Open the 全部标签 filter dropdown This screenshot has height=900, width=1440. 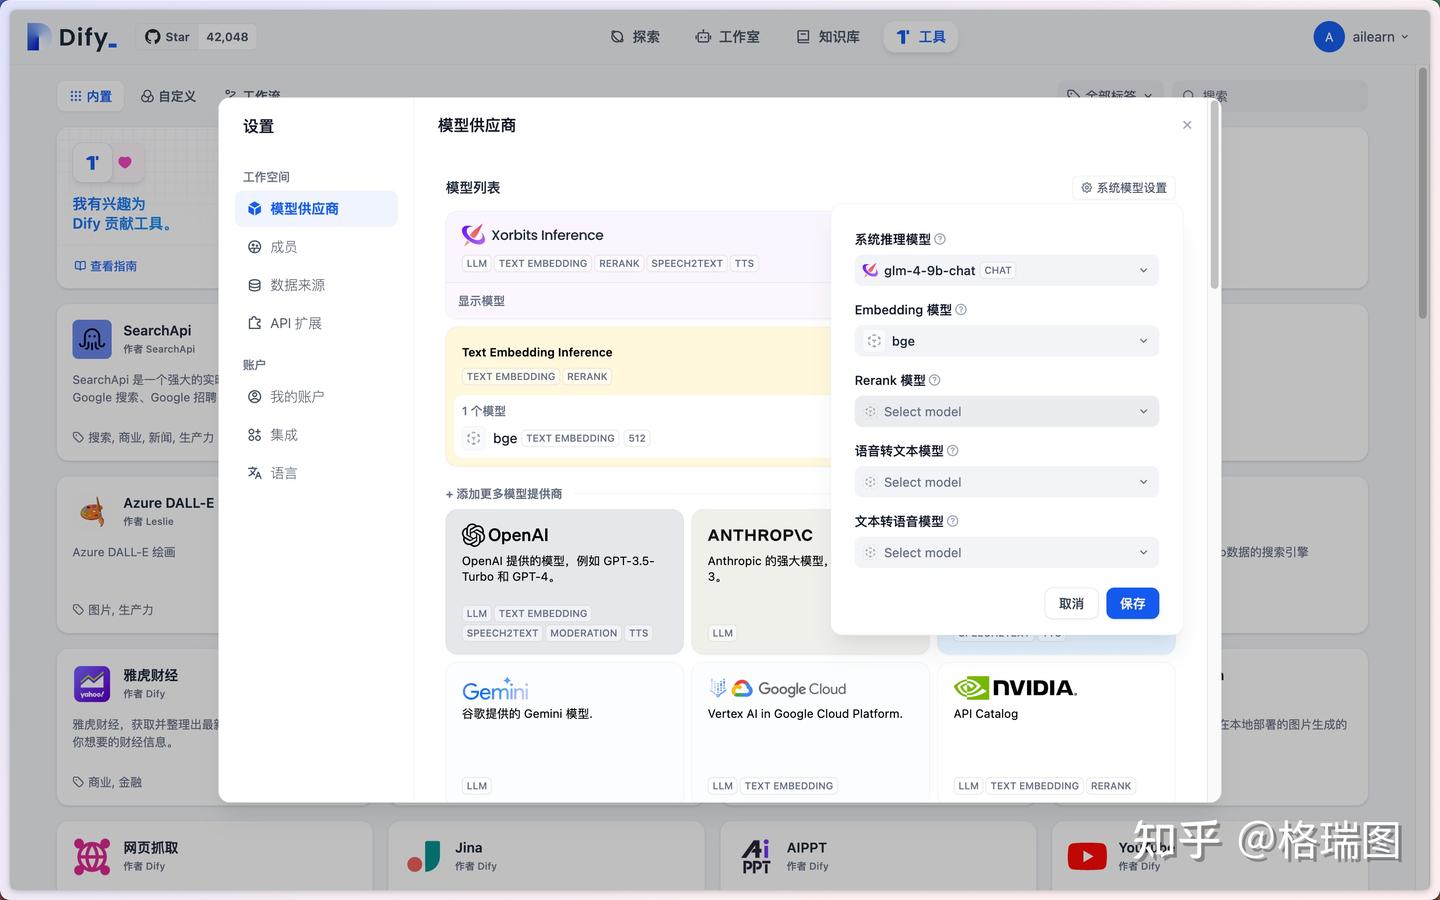(x=1110, y=96)
